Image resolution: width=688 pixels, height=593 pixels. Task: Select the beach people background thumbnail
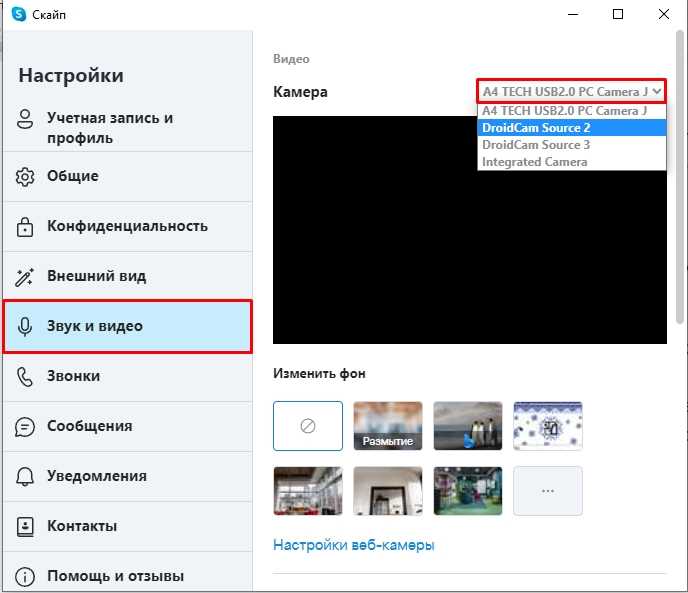point(468,426)
